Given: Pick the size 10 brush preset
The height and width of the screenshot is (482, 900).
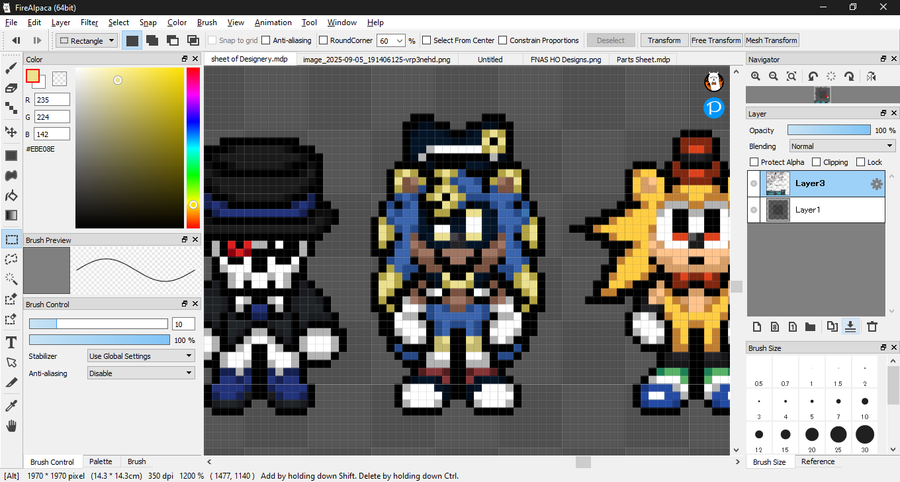Looking at the screenshot, I should (x=864, y=405).
